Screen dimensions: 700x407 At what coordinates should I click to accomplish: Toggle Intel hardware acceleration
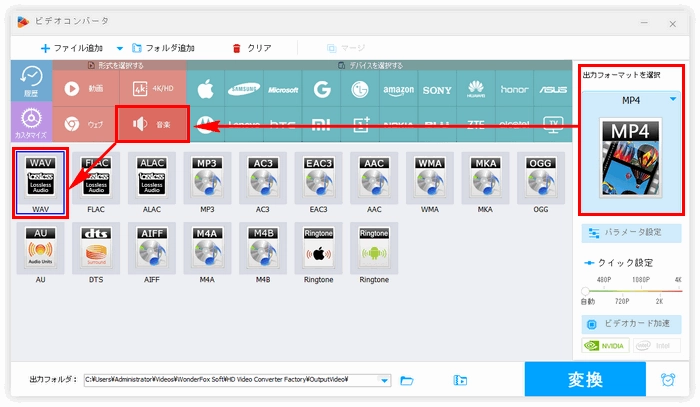point(655,346)
